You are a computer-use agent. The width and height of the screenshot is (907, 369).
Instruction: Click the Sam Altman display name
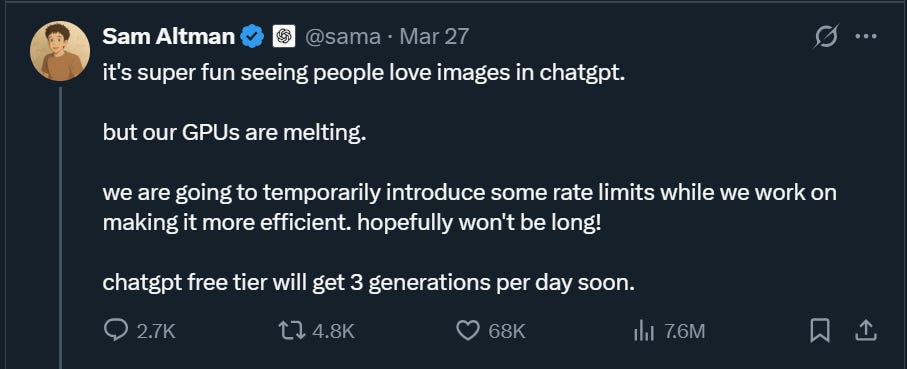(168, 37)
